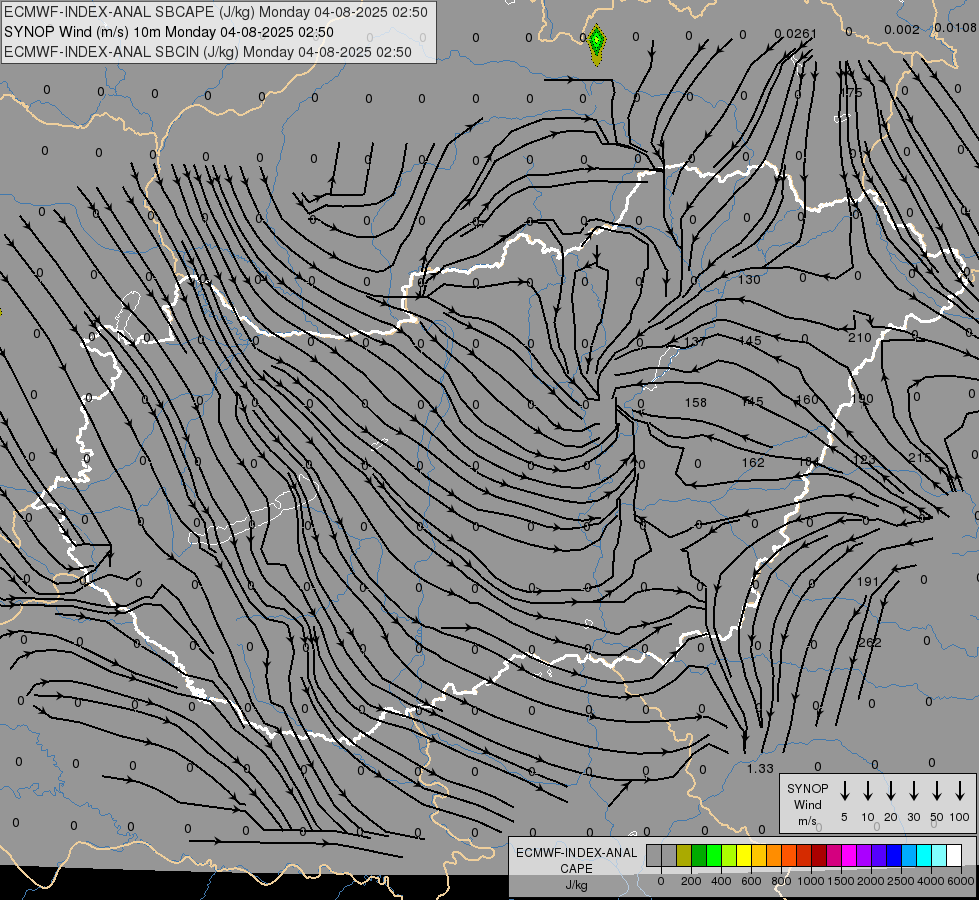Image resolution: width=979 pixels, height=900 pixels.
Task: Click the 10 m/s wind arrow in legend
Action: tap(868, 791)
